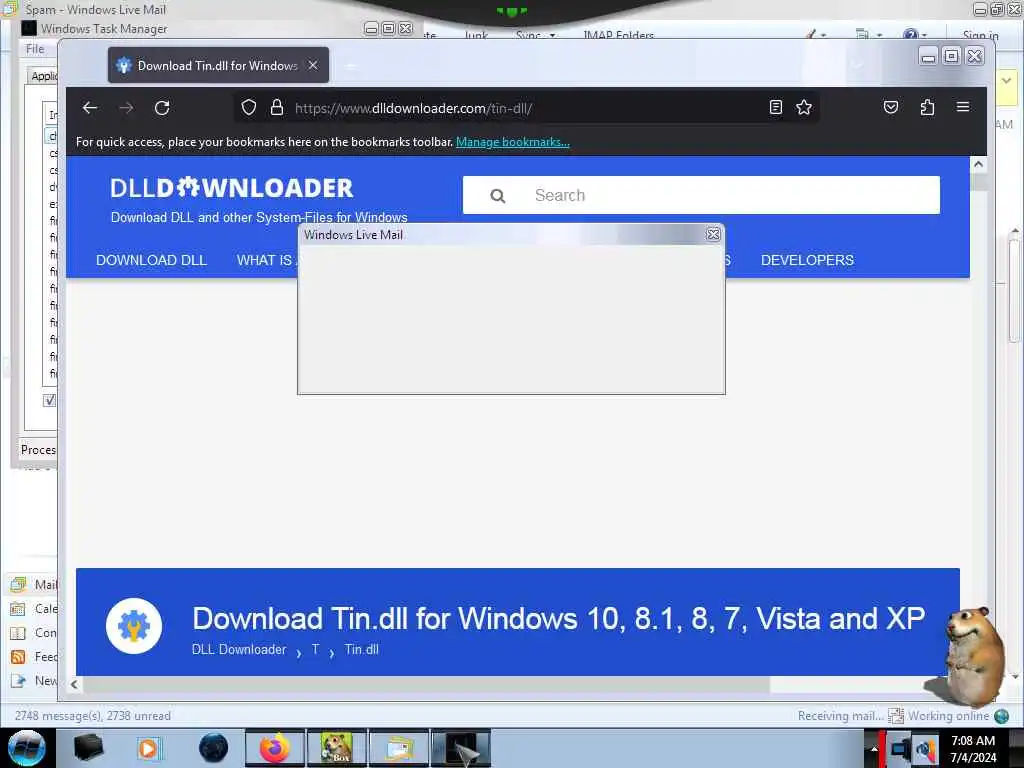Reload the page in Firefox
Viewport: 1024px width, 768px height.
point(162,108)
